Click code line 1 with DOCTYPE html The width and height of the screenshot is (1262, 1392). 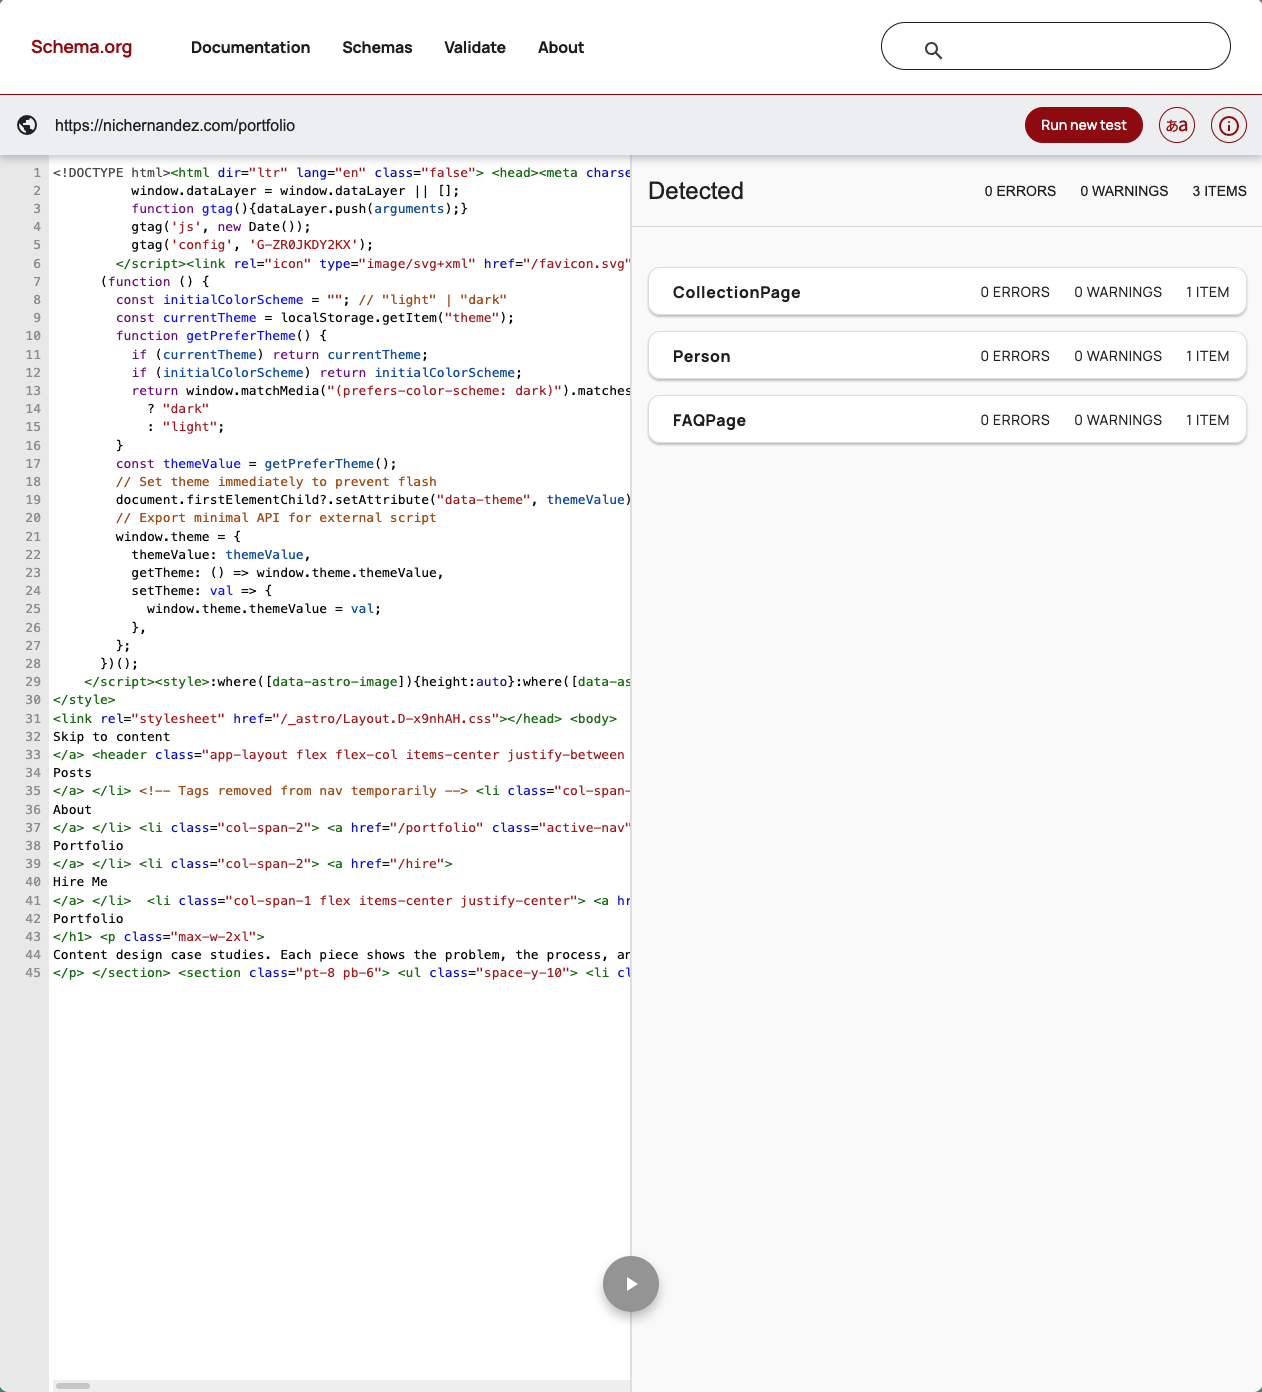pos(341,173)
